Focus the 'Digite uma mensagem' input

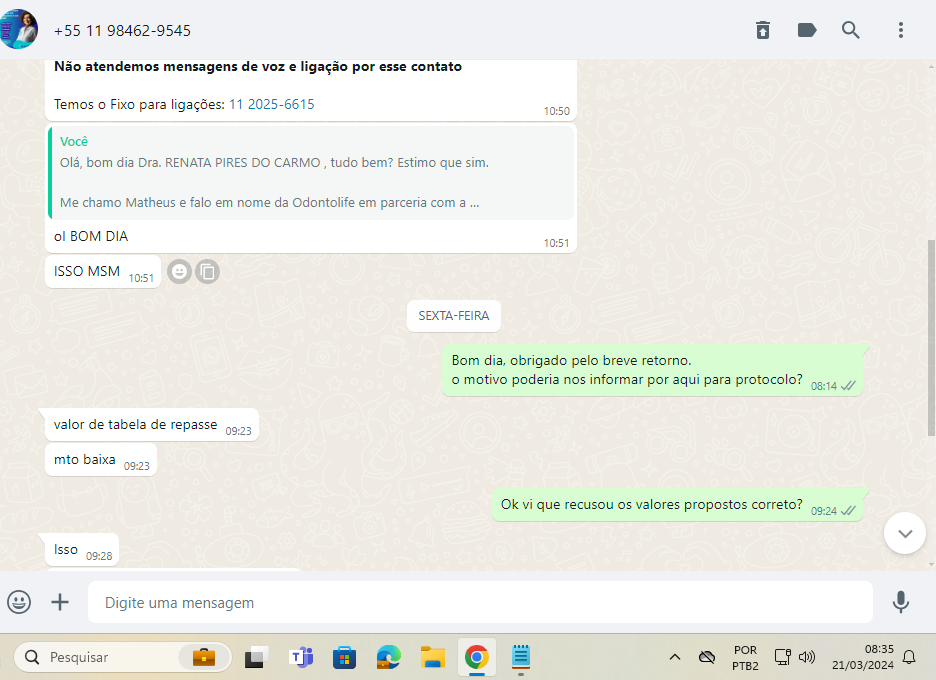[x=480, y=603]
